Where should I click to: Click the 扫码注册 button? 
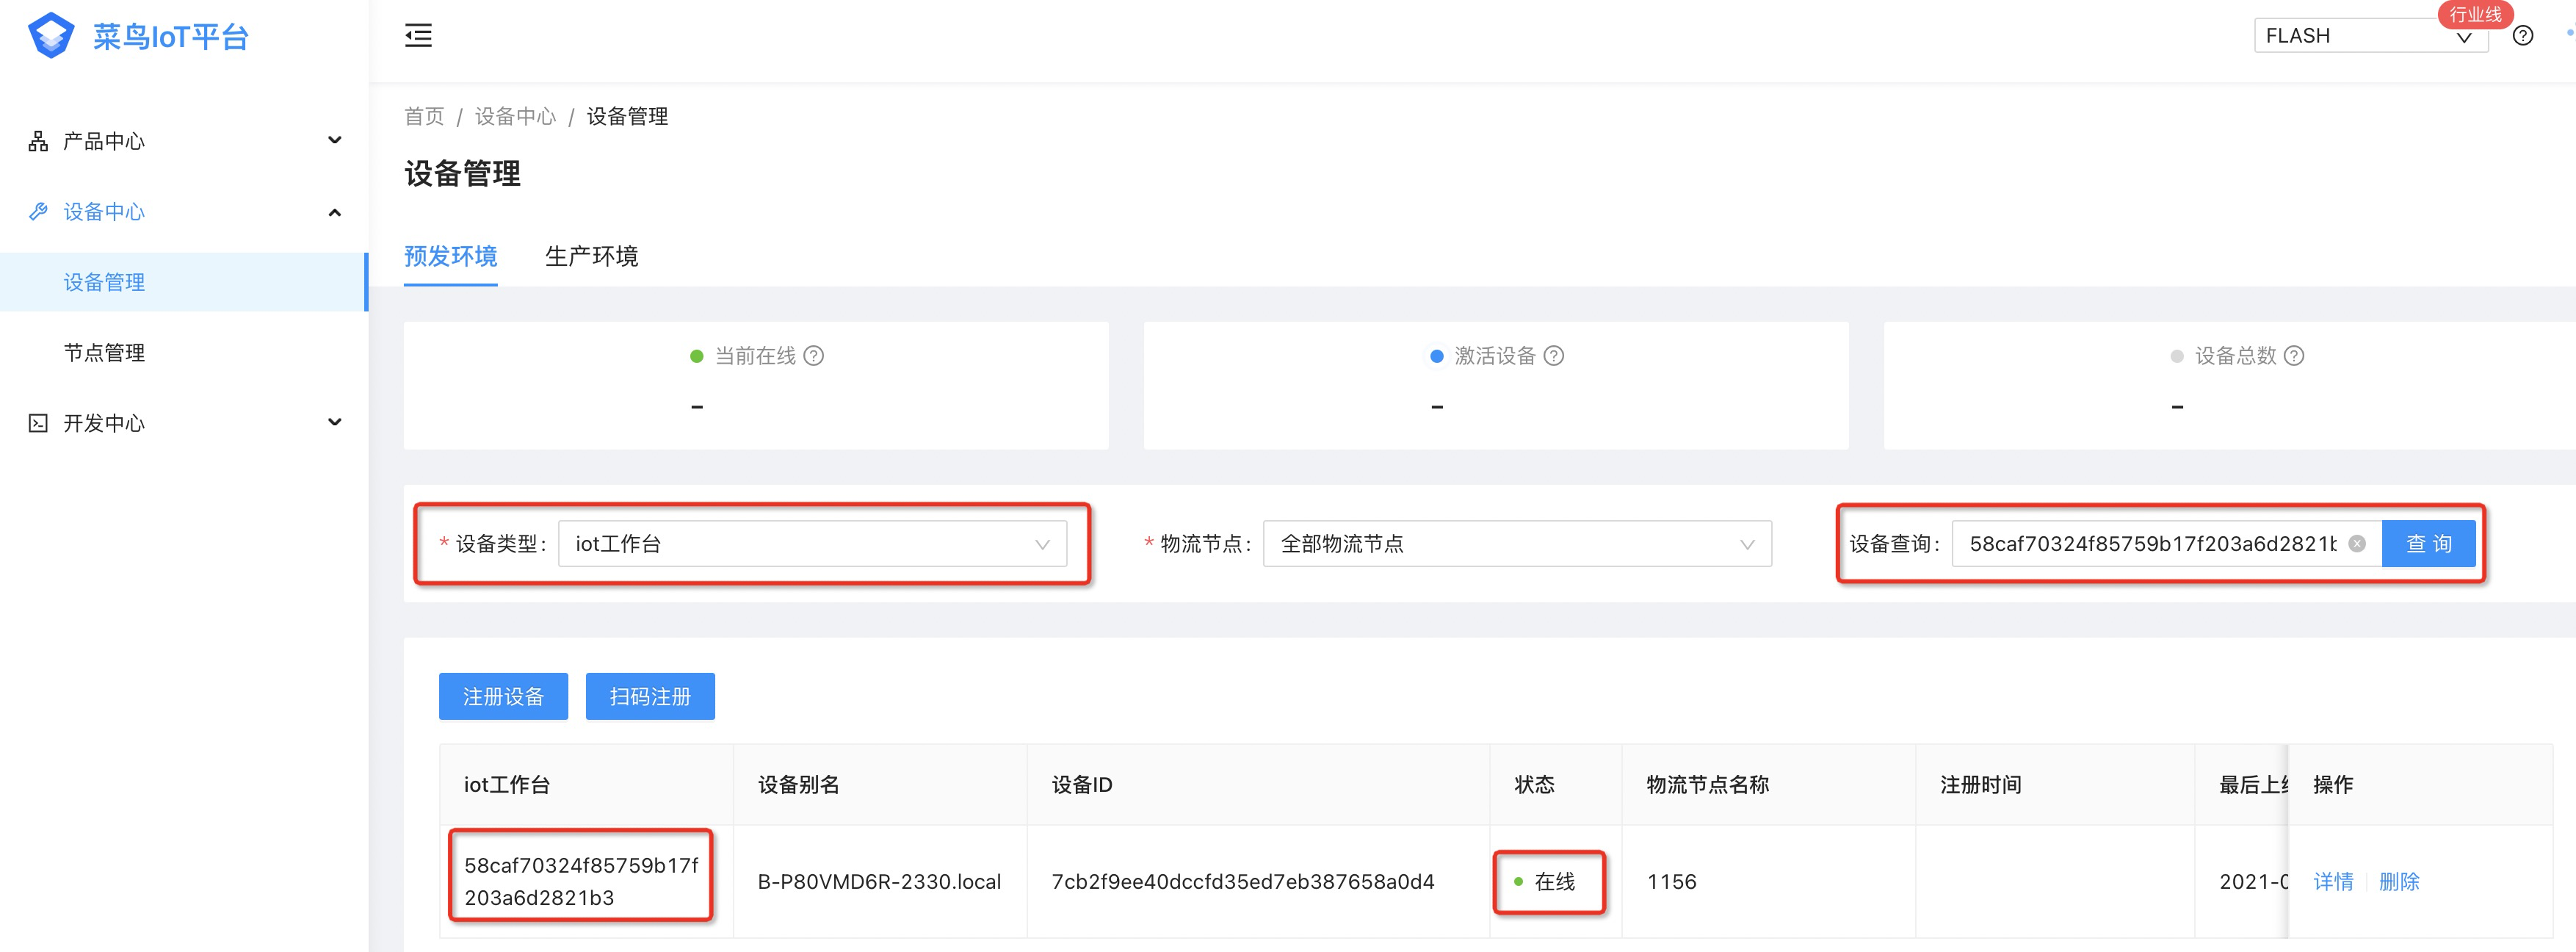tap(650, 697)
